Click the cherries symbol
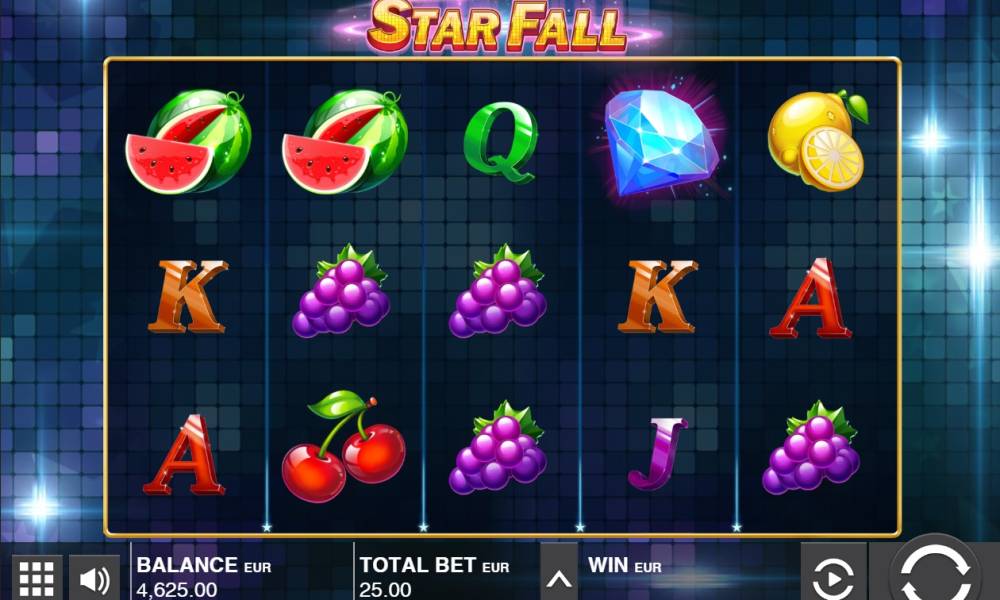Screen dimensions: 1000x600 point(343,446)
